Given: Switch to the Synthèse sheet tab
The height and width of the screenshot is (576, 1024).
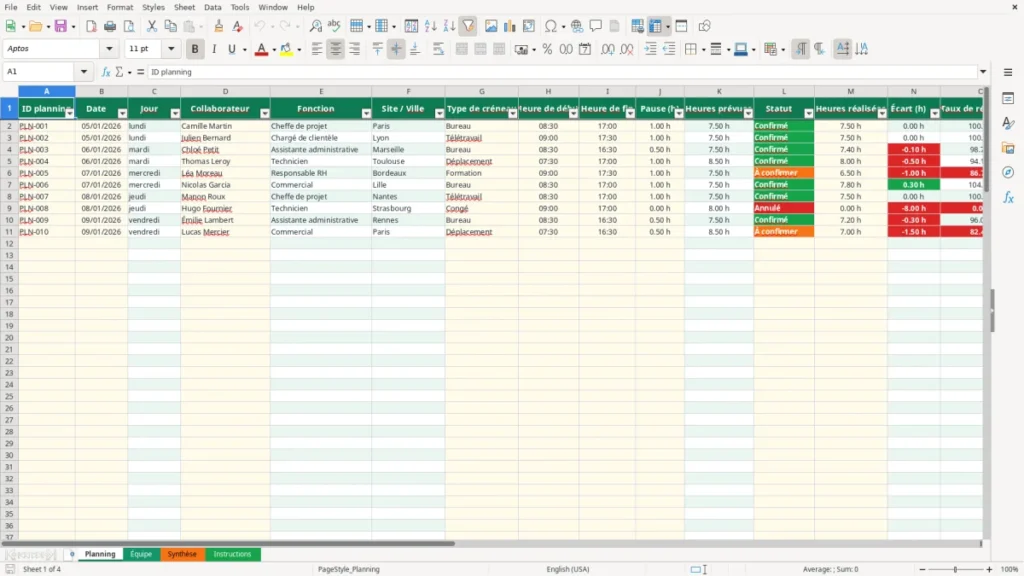Looking at the screenshot, I should pyautogui.click(x=182, y=554).
